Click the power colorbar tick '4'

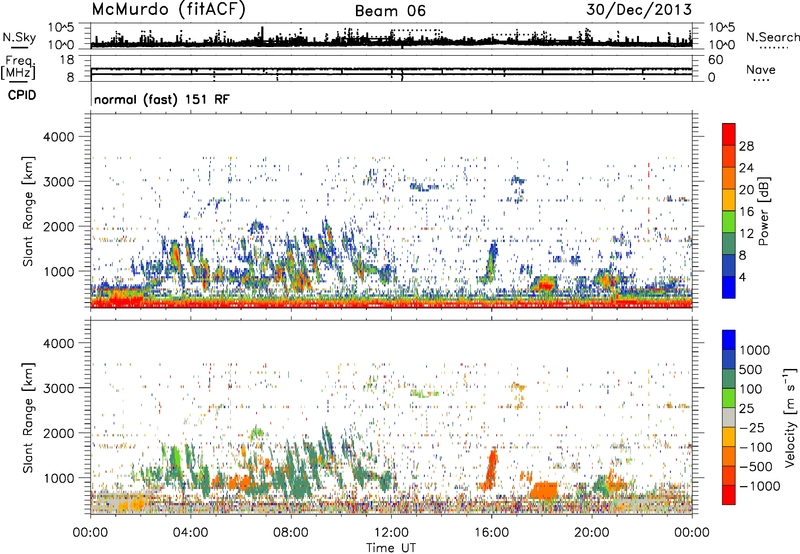(x=742, y=277)
